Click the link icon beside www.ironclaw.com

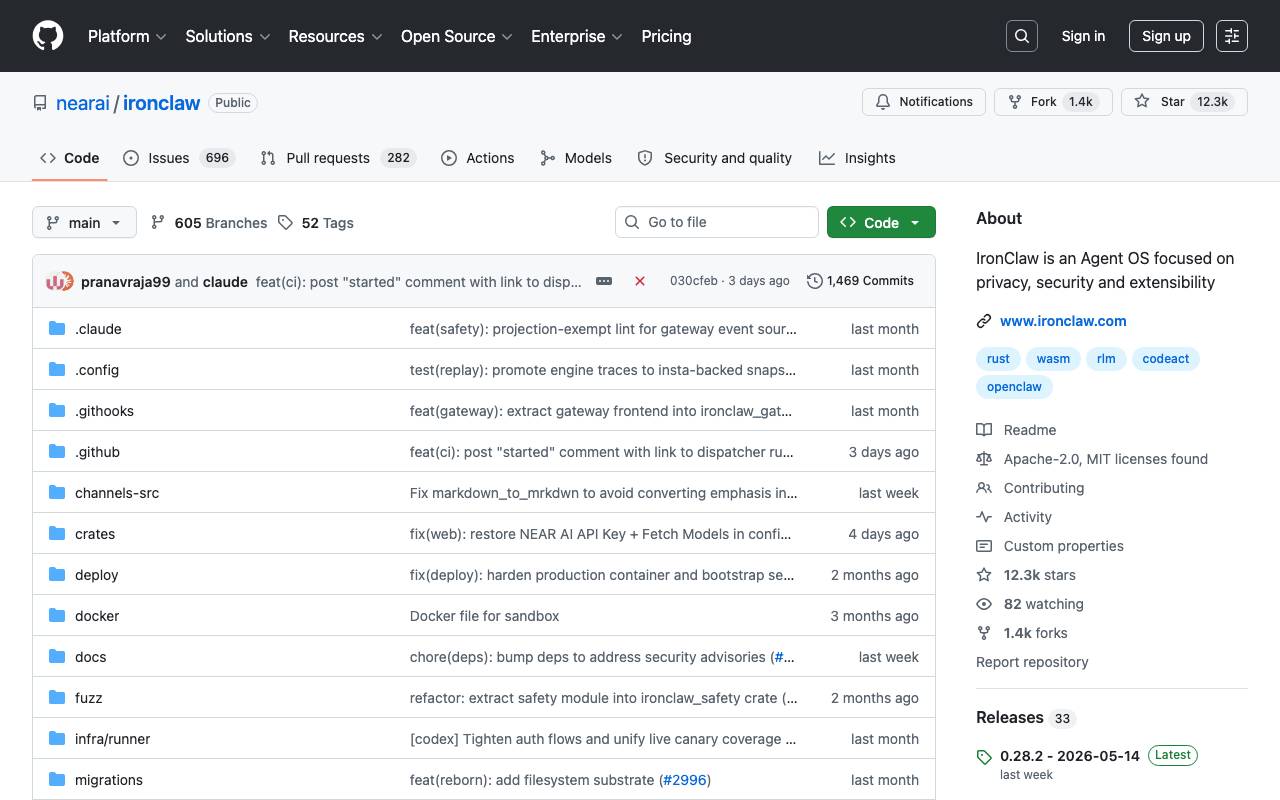(x=984, y=321)
